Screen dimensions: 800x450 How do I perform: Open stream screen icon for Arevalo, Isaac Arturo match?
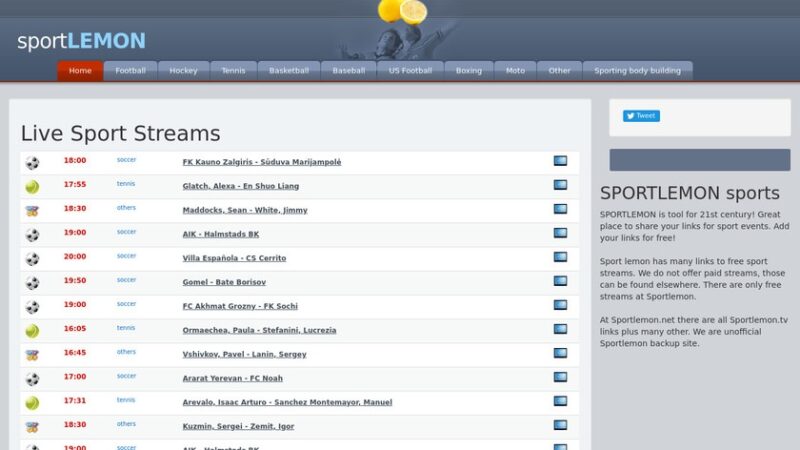560,401
